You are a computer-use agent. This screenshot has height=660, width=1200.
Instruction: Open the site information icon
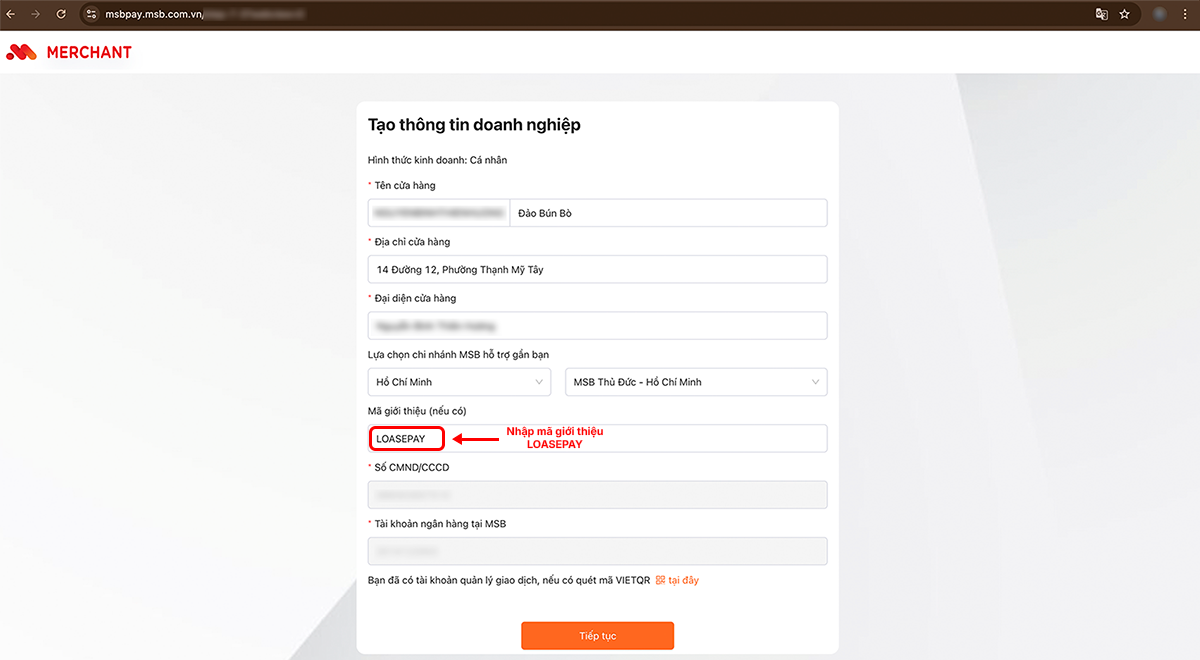point(91,15)
